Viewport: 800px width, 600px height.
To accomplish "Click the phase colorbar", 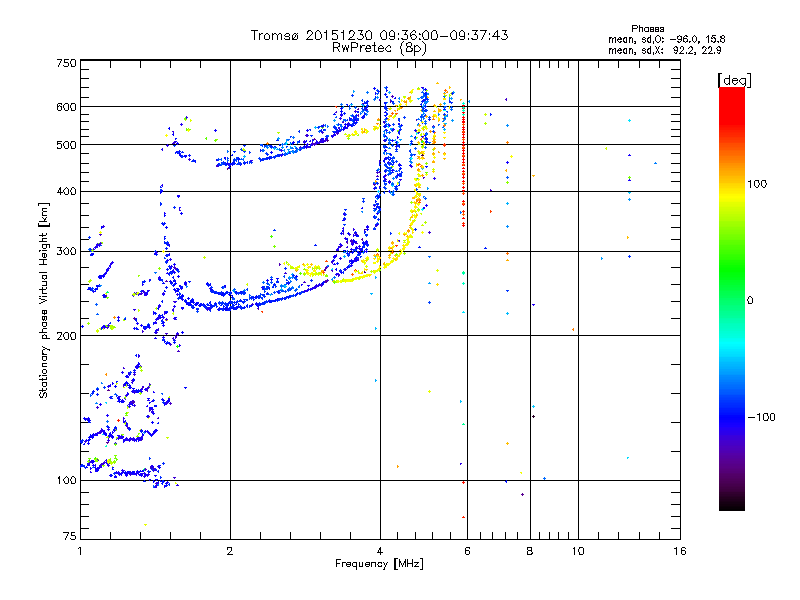I will (732, 298).
